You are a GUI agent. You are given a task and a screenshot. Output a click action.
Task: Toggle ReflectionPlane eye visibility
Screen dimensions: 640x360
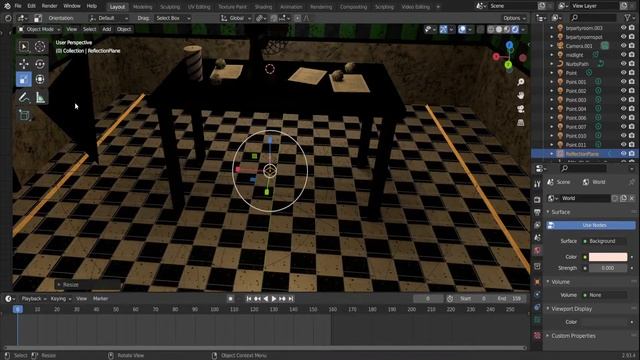click(623, 153)
